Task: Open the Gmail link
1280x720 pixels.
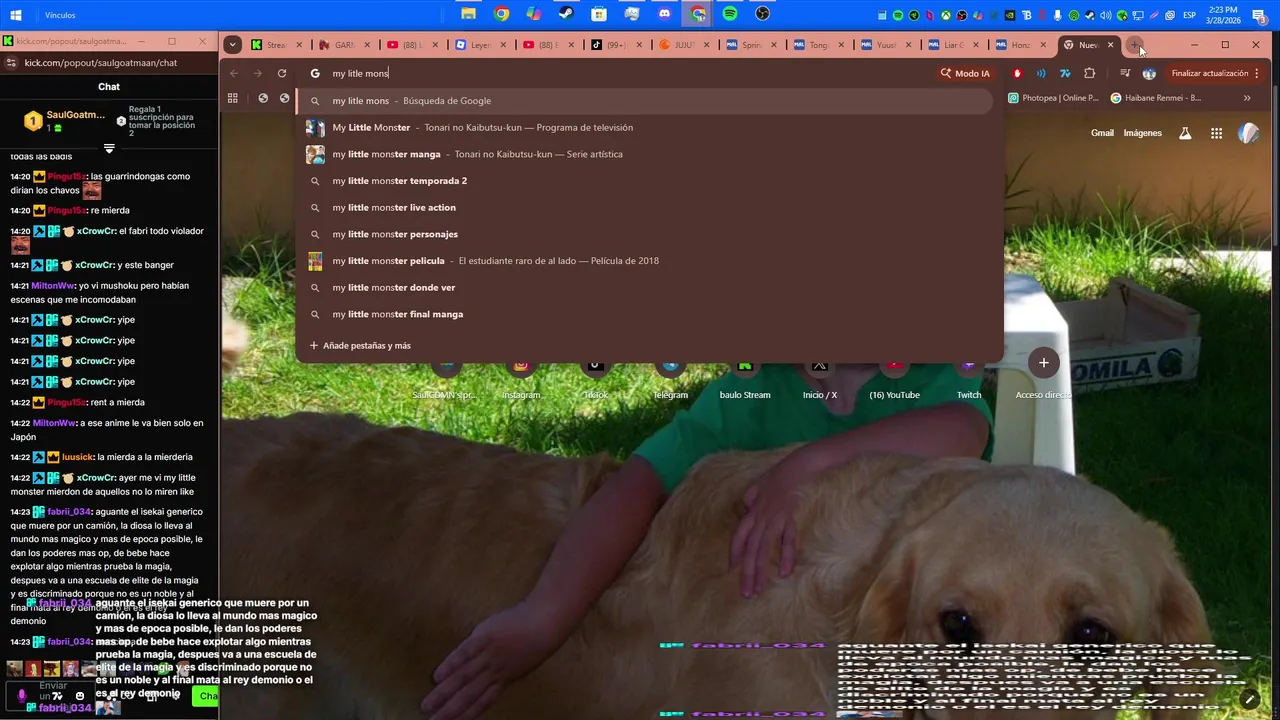Action: pyautogui.click(x=1102, y=133)
